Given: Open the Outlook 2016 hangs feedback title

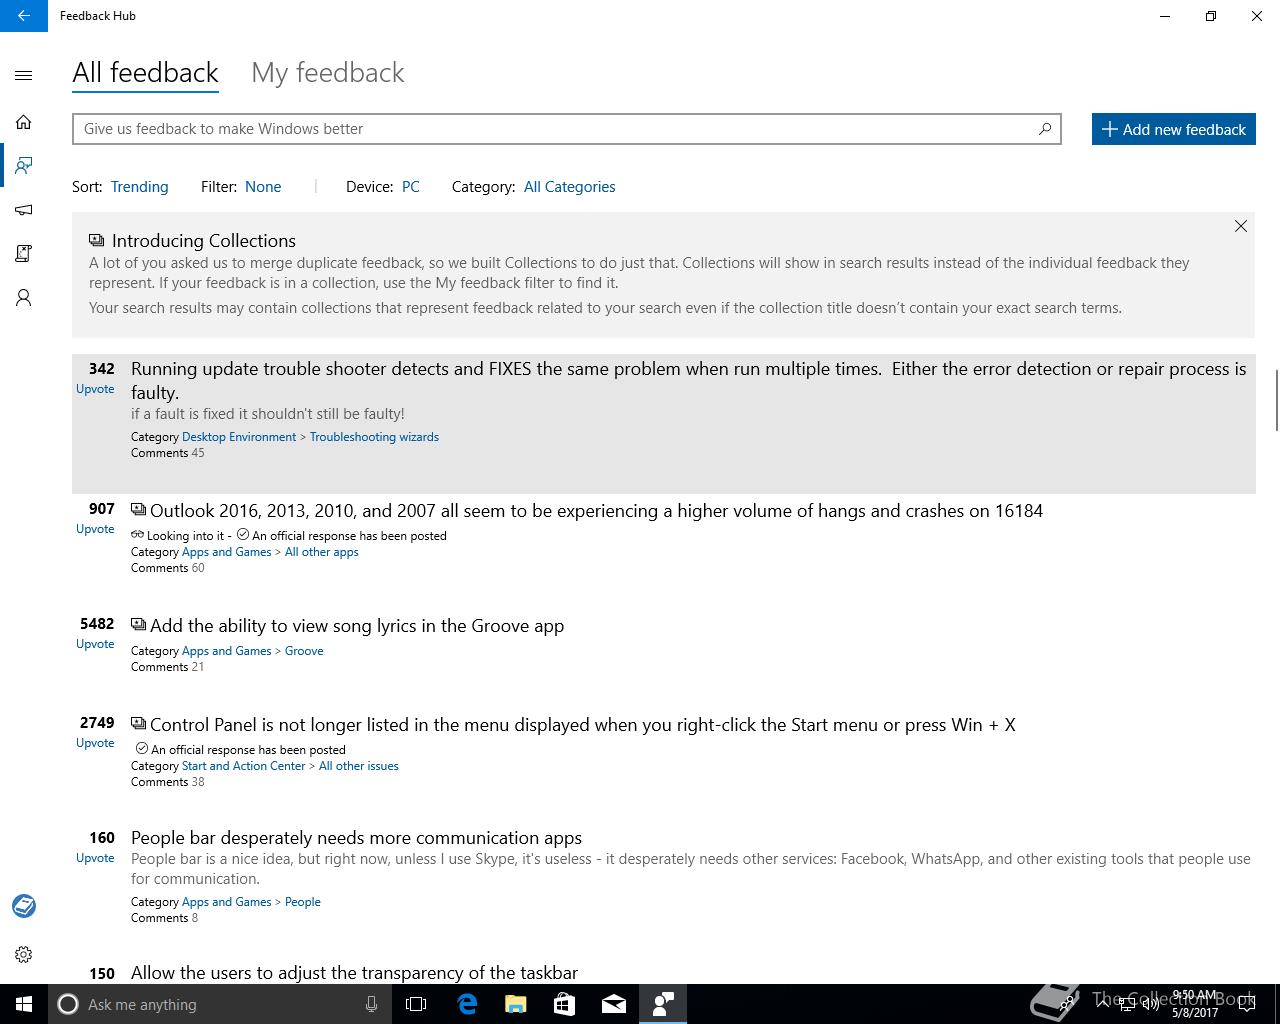Looking at the screenshot, I should pos(596,511).
